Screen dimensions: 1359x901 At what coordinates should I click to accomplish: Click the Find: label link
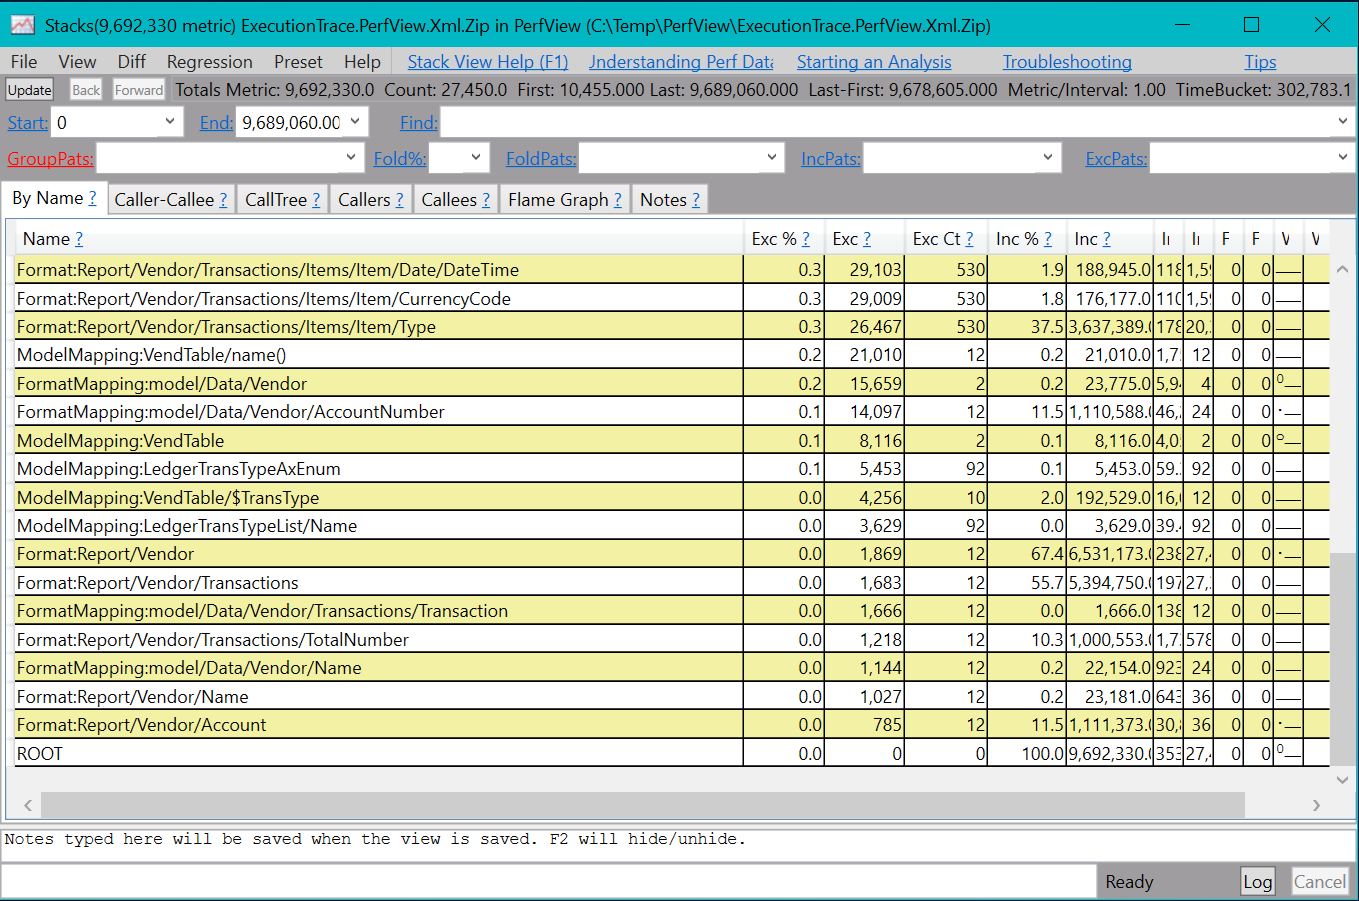[419, 123]
